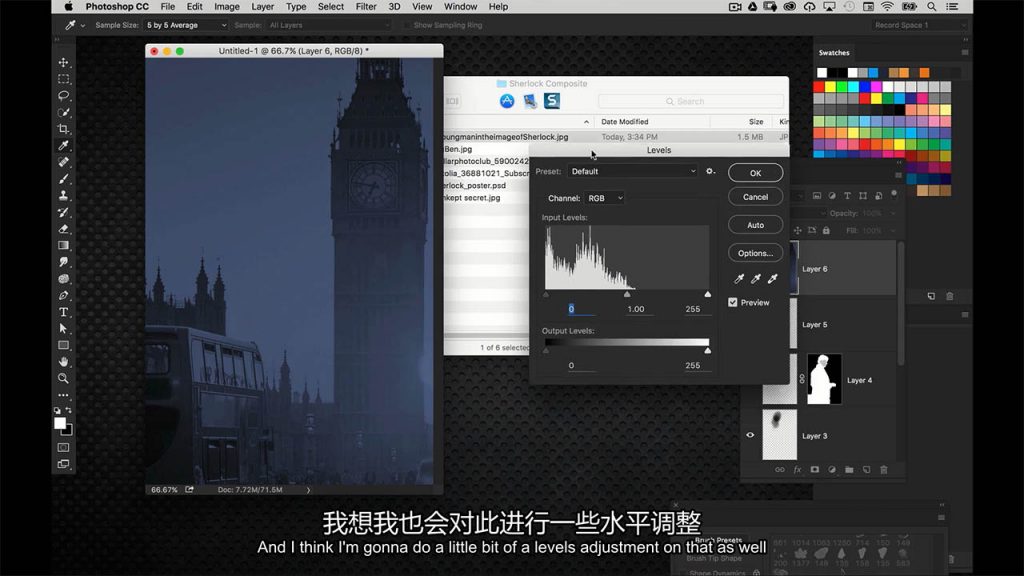
Task: Click OK in Levels dialog
Action: coord(756,173)
